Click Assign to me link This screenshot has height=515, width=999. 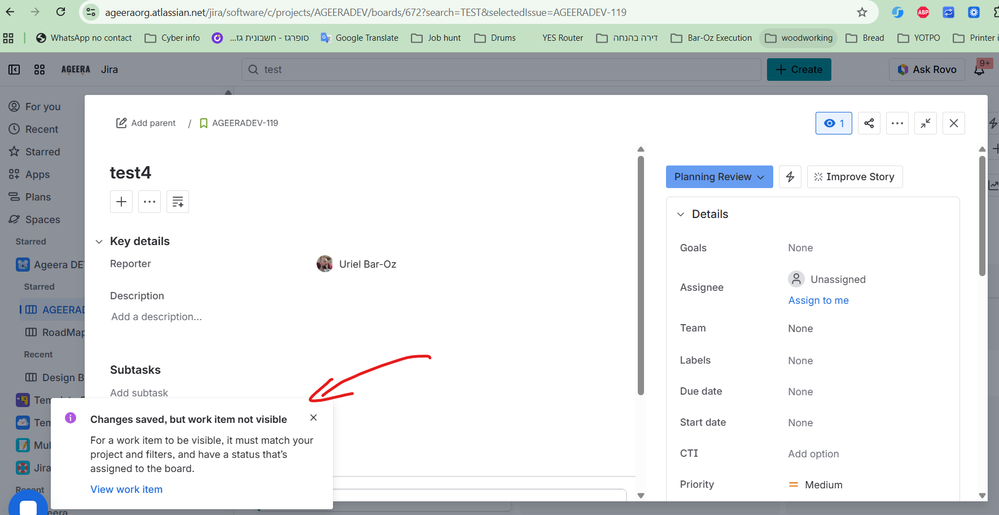[818, 300]
